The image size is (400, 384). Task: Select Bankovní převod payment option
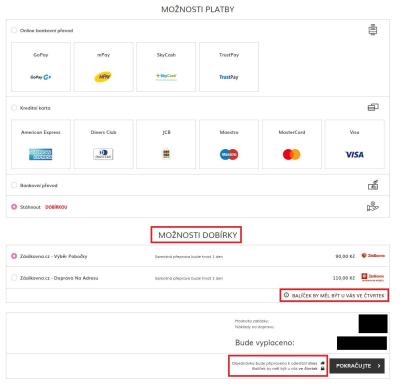[14, 185]
